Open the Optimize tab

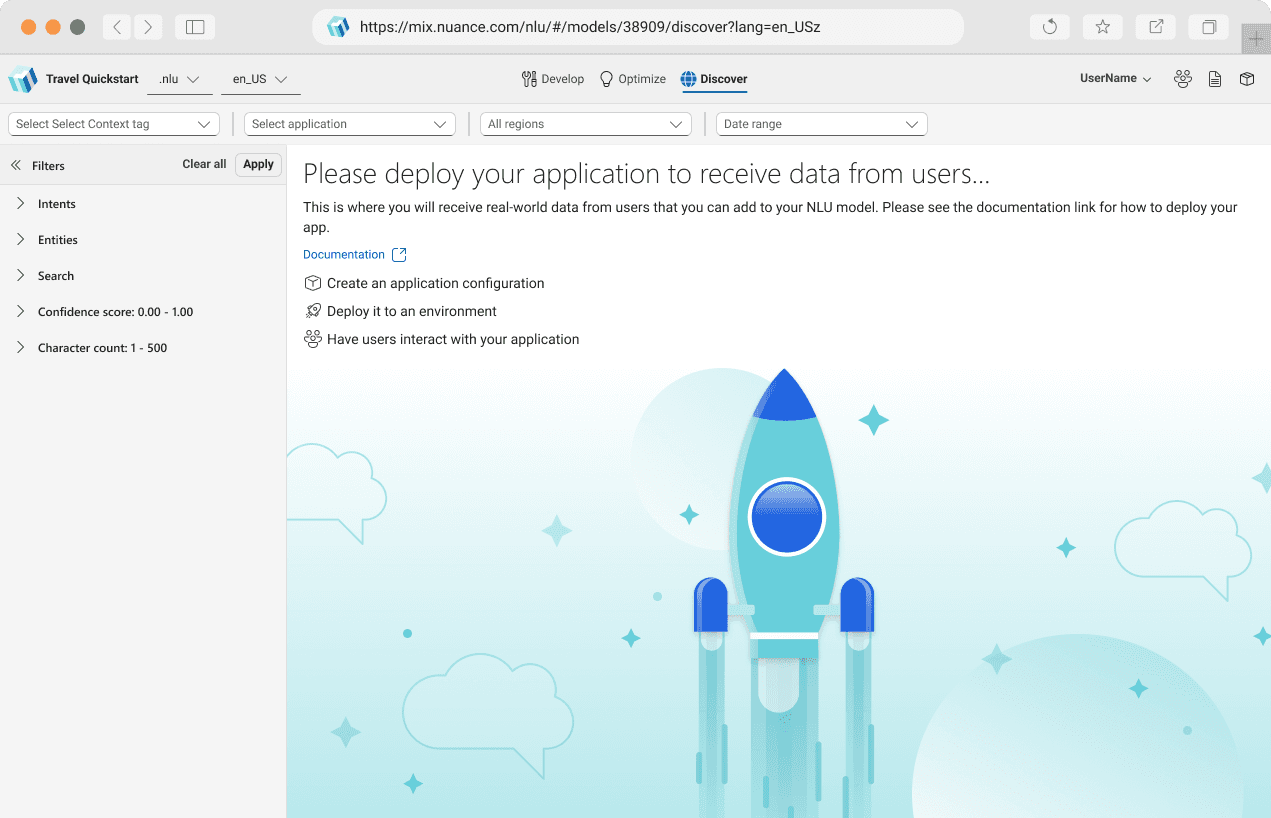coord(632,79)
